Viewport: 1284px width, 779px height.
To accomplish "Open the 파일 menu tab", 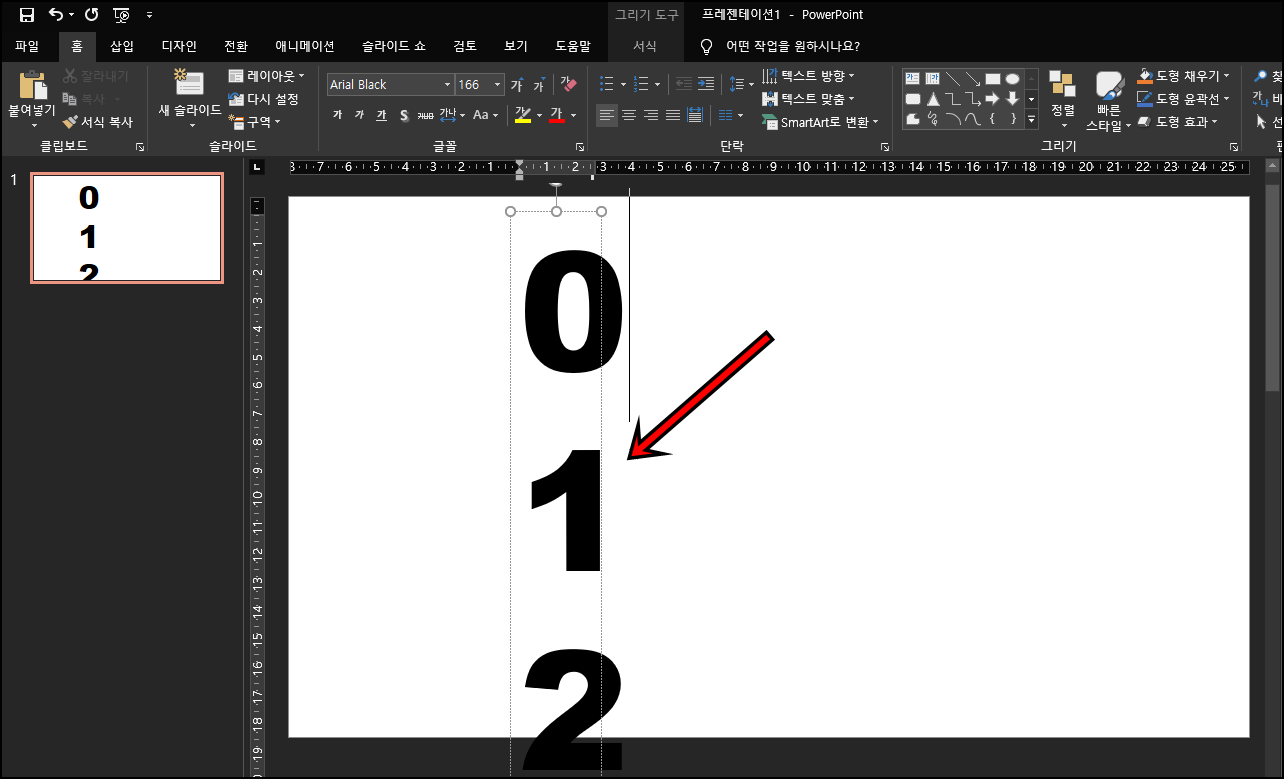I will (x=27, y=46).
